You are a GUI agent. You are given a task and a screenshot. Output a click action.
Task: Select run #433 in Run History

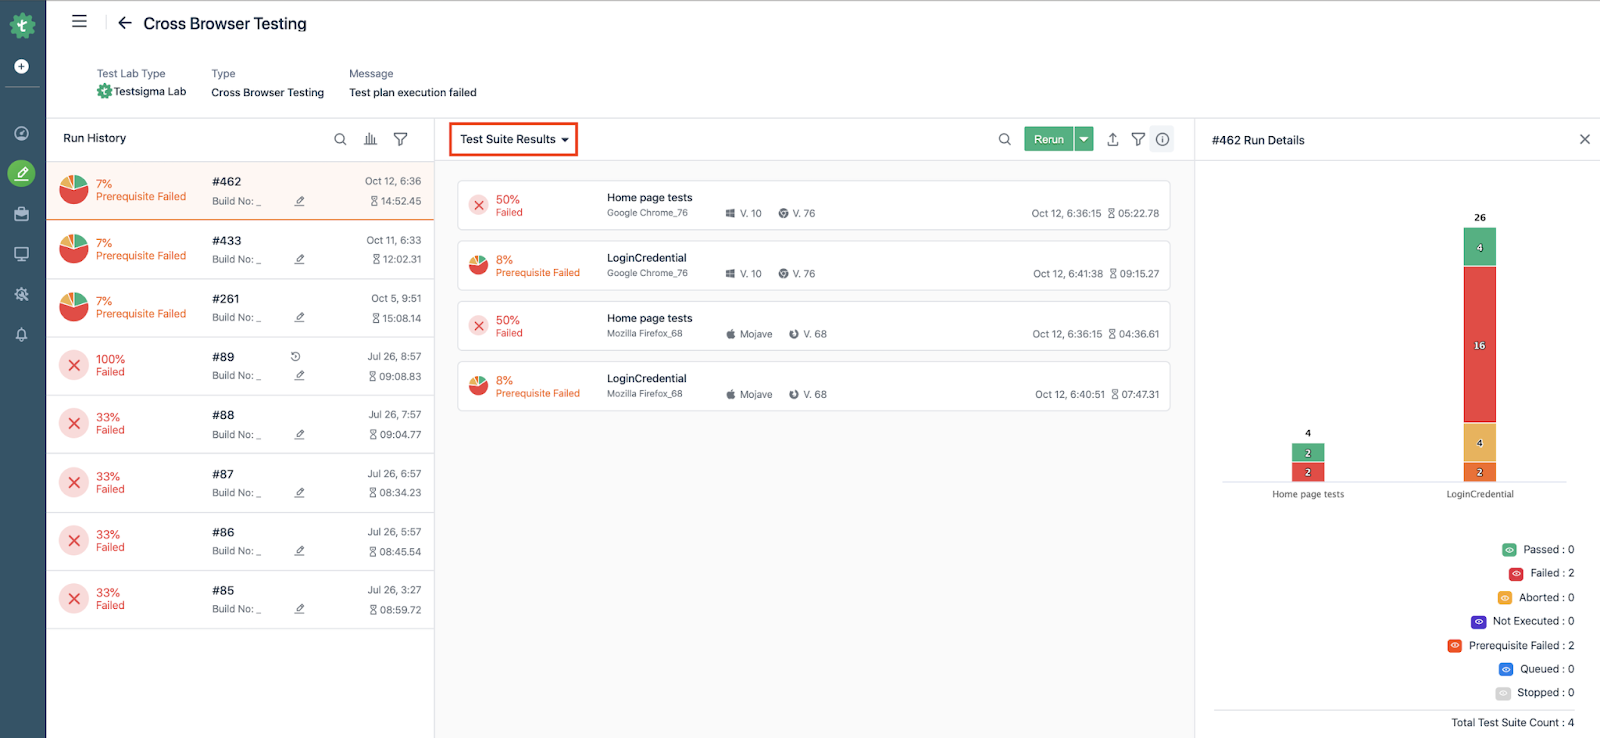point(240,250)
